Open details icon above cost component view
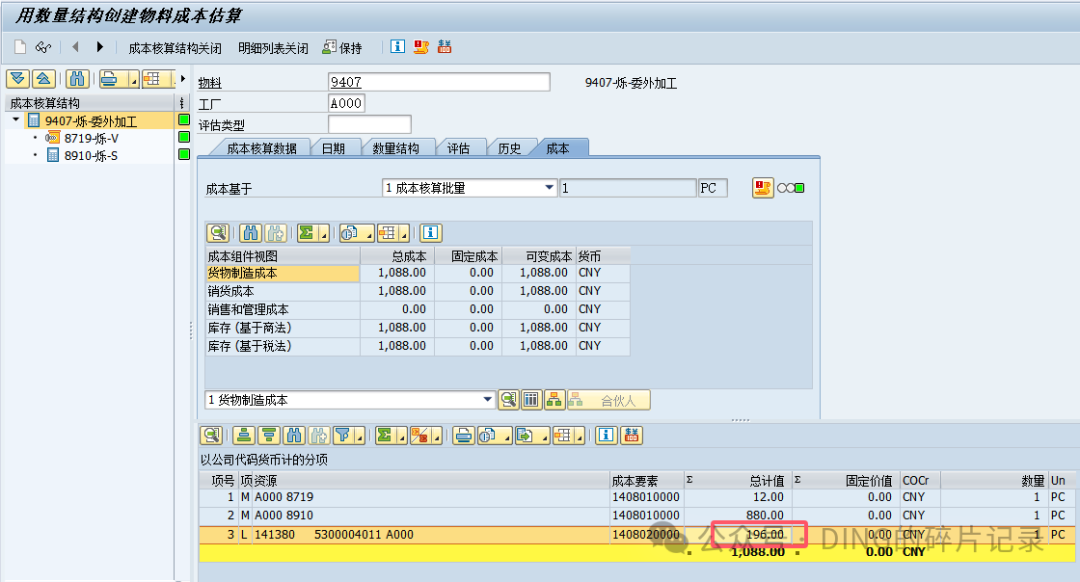This screenshot has width=1080, height=582. coord(218,233)
